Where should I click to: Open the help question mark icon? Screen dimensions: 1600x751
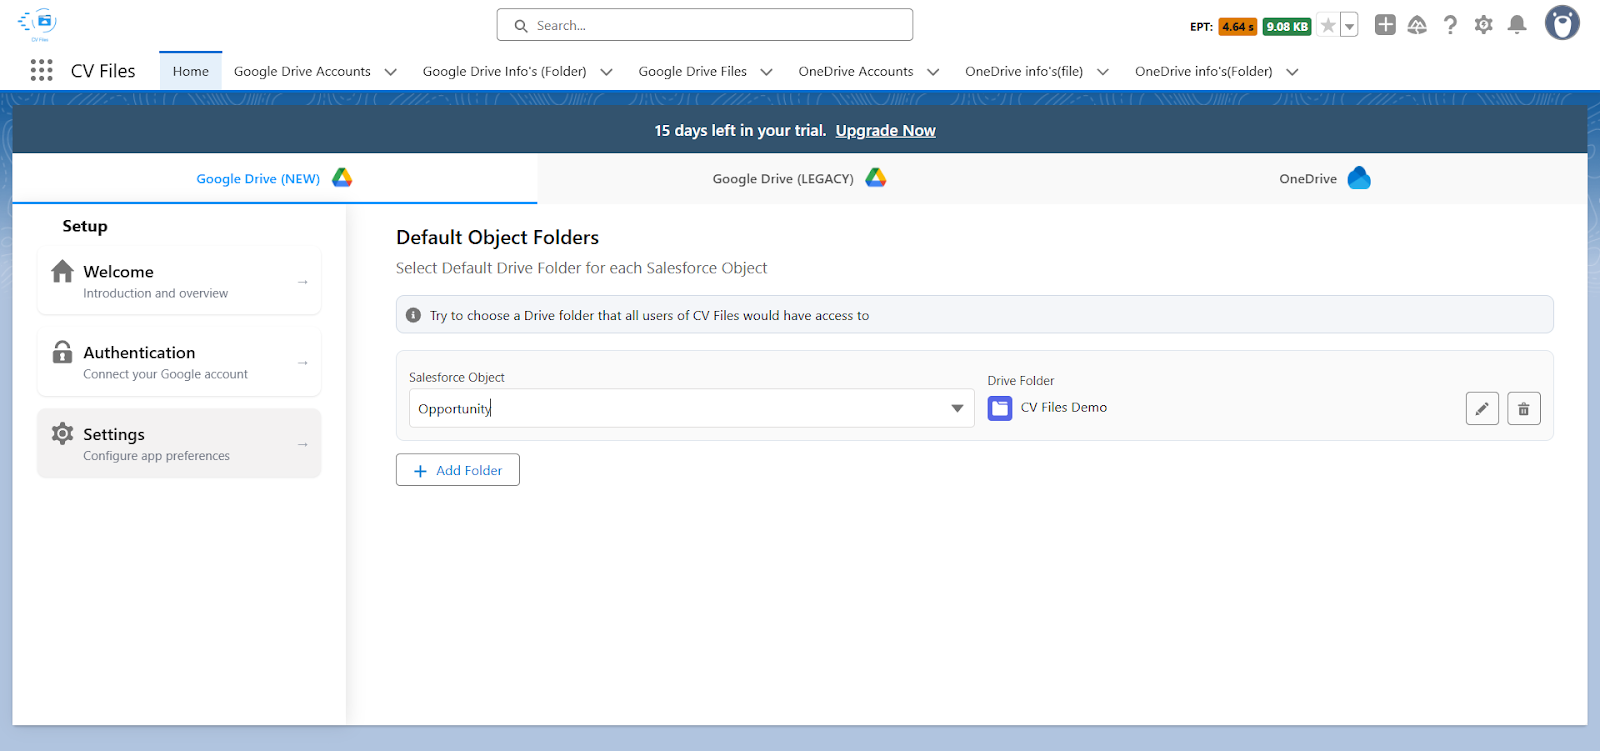tap(1450, 25)
